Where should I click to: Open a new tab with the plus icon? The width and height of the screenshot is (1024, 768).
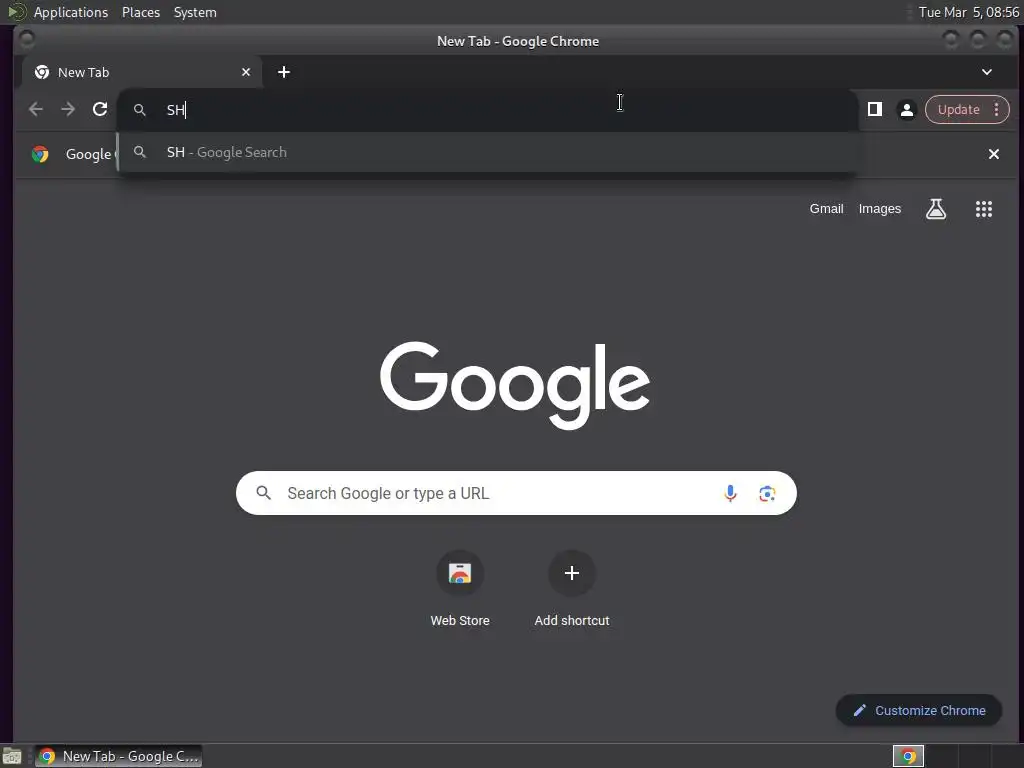[x=283, y=72]
